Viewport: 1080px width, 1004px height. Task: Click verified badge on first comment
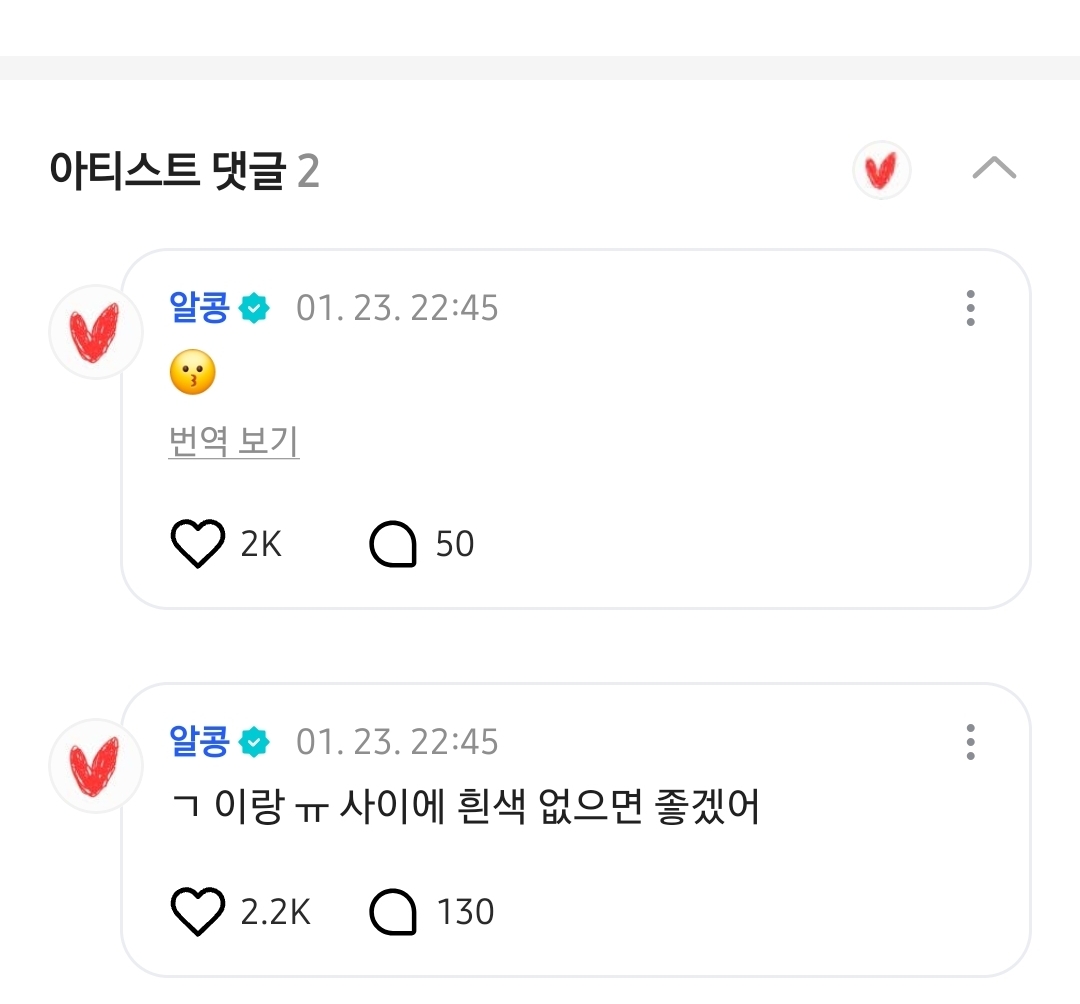point(255,308)
